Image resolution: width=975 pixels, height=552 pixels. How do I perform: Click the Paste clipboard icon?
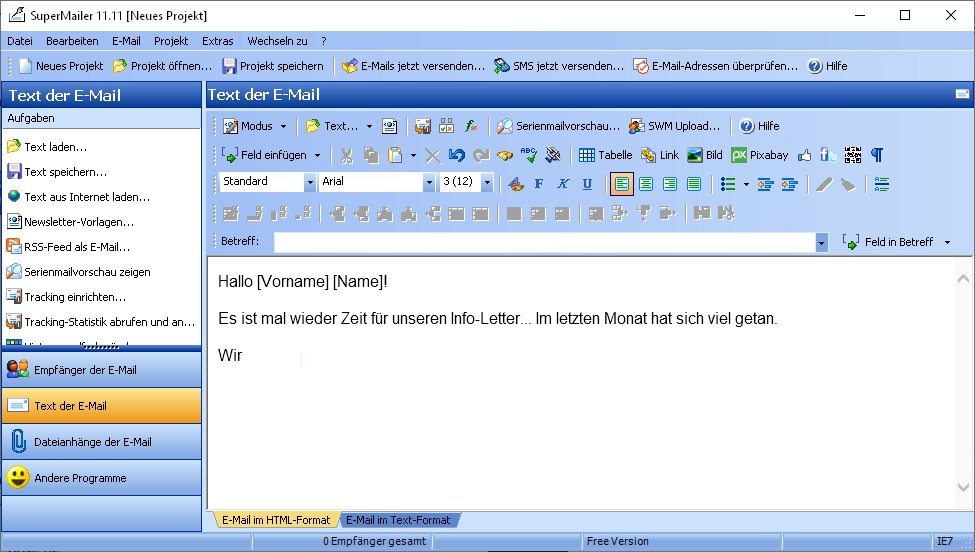pos(395,155)
